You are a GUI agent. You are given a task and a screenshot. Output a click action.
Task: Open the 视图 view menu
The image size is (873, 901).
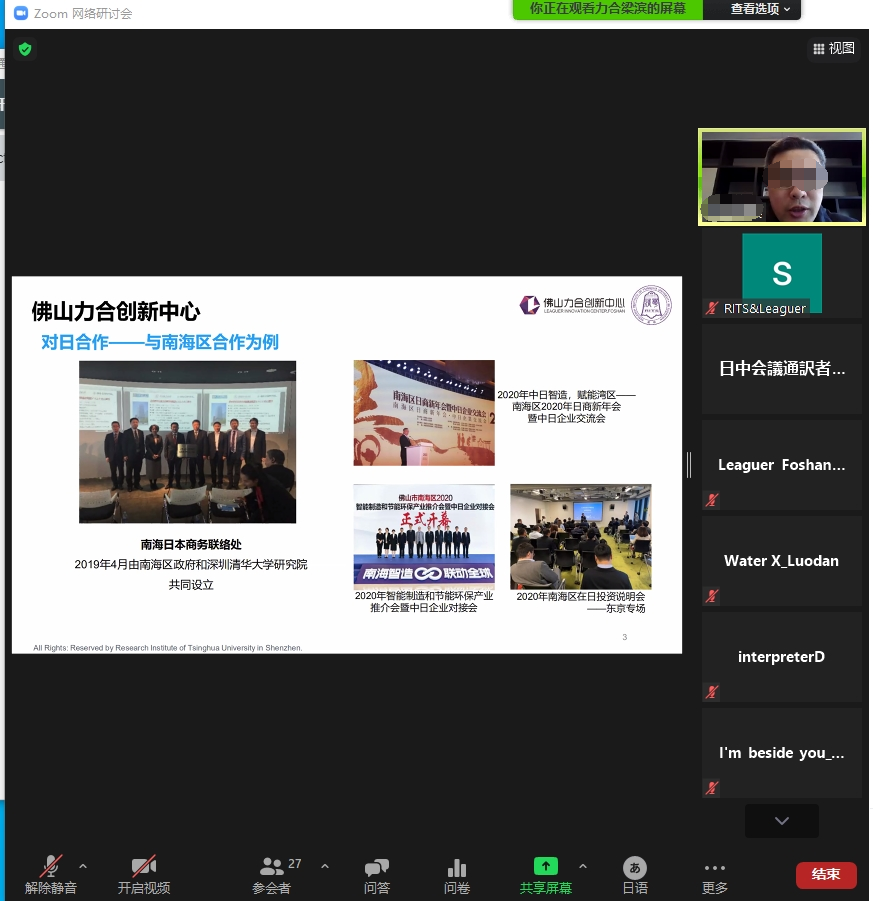coord(834,48)
